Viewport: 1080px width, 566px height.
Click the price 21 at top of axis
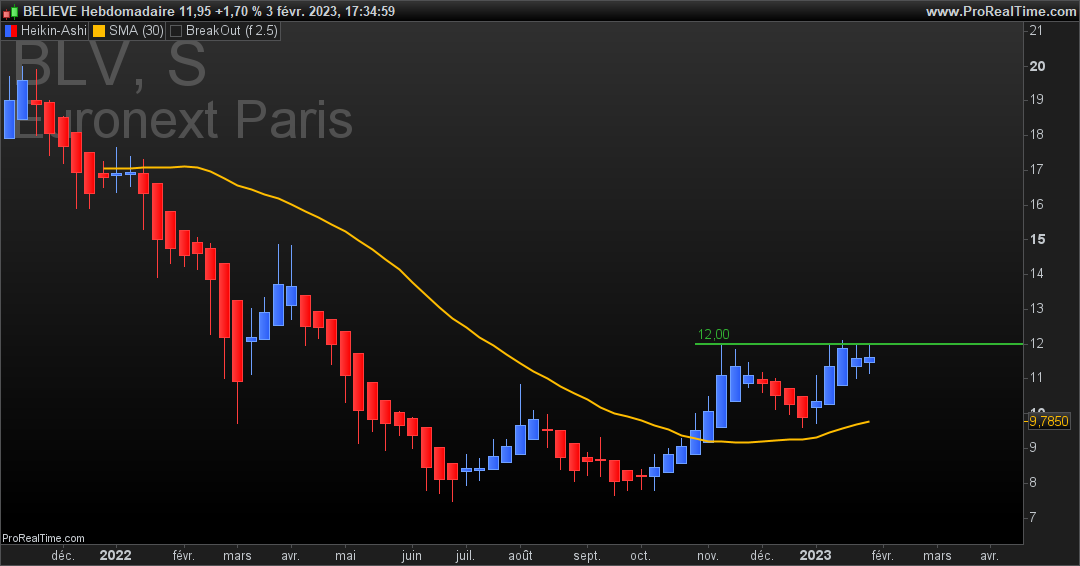point(1036,30)
